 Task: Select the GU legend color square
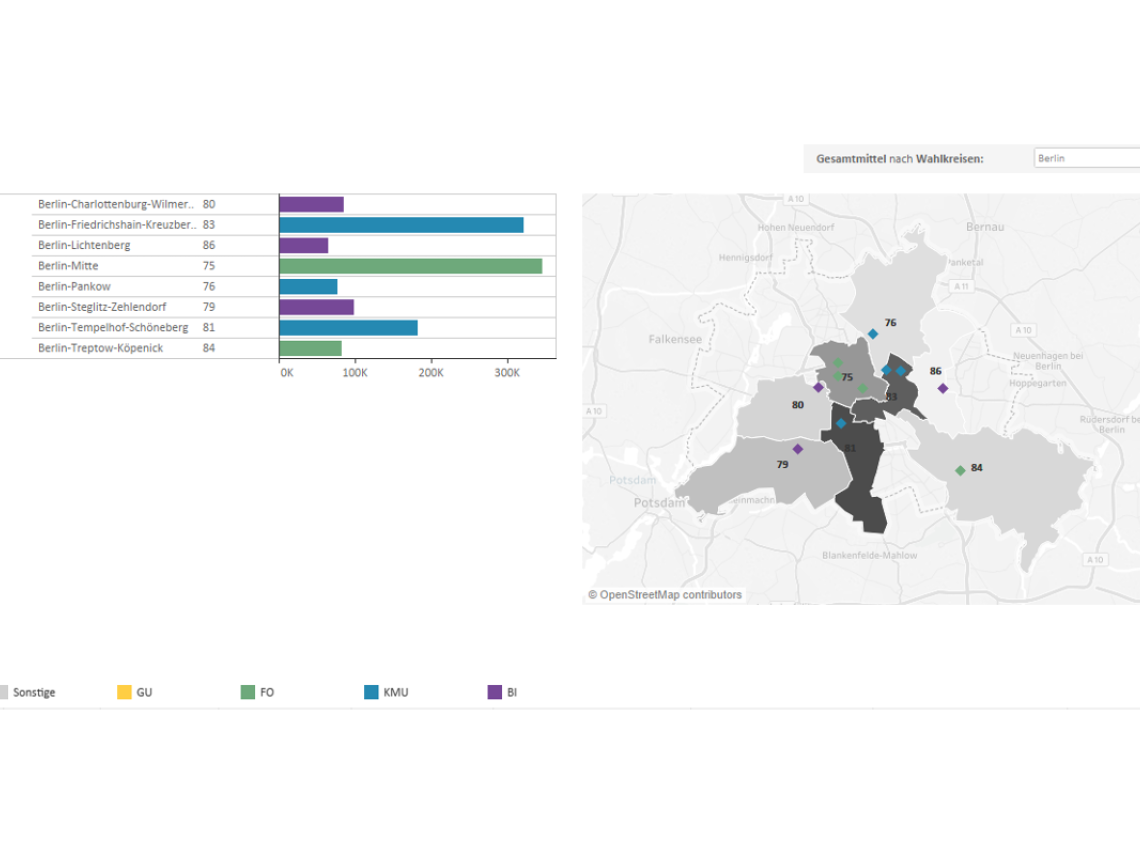[124, 692]
